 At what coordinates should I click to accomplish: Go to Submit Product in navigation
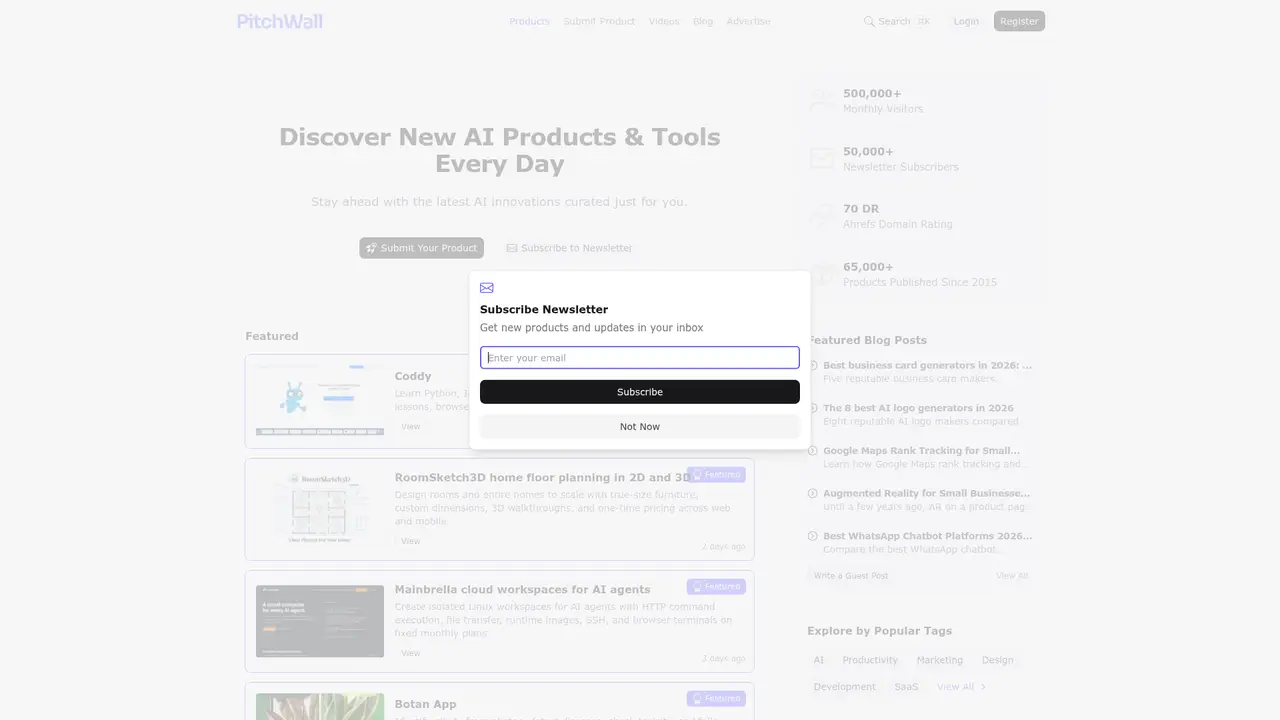tap(599, 21)
